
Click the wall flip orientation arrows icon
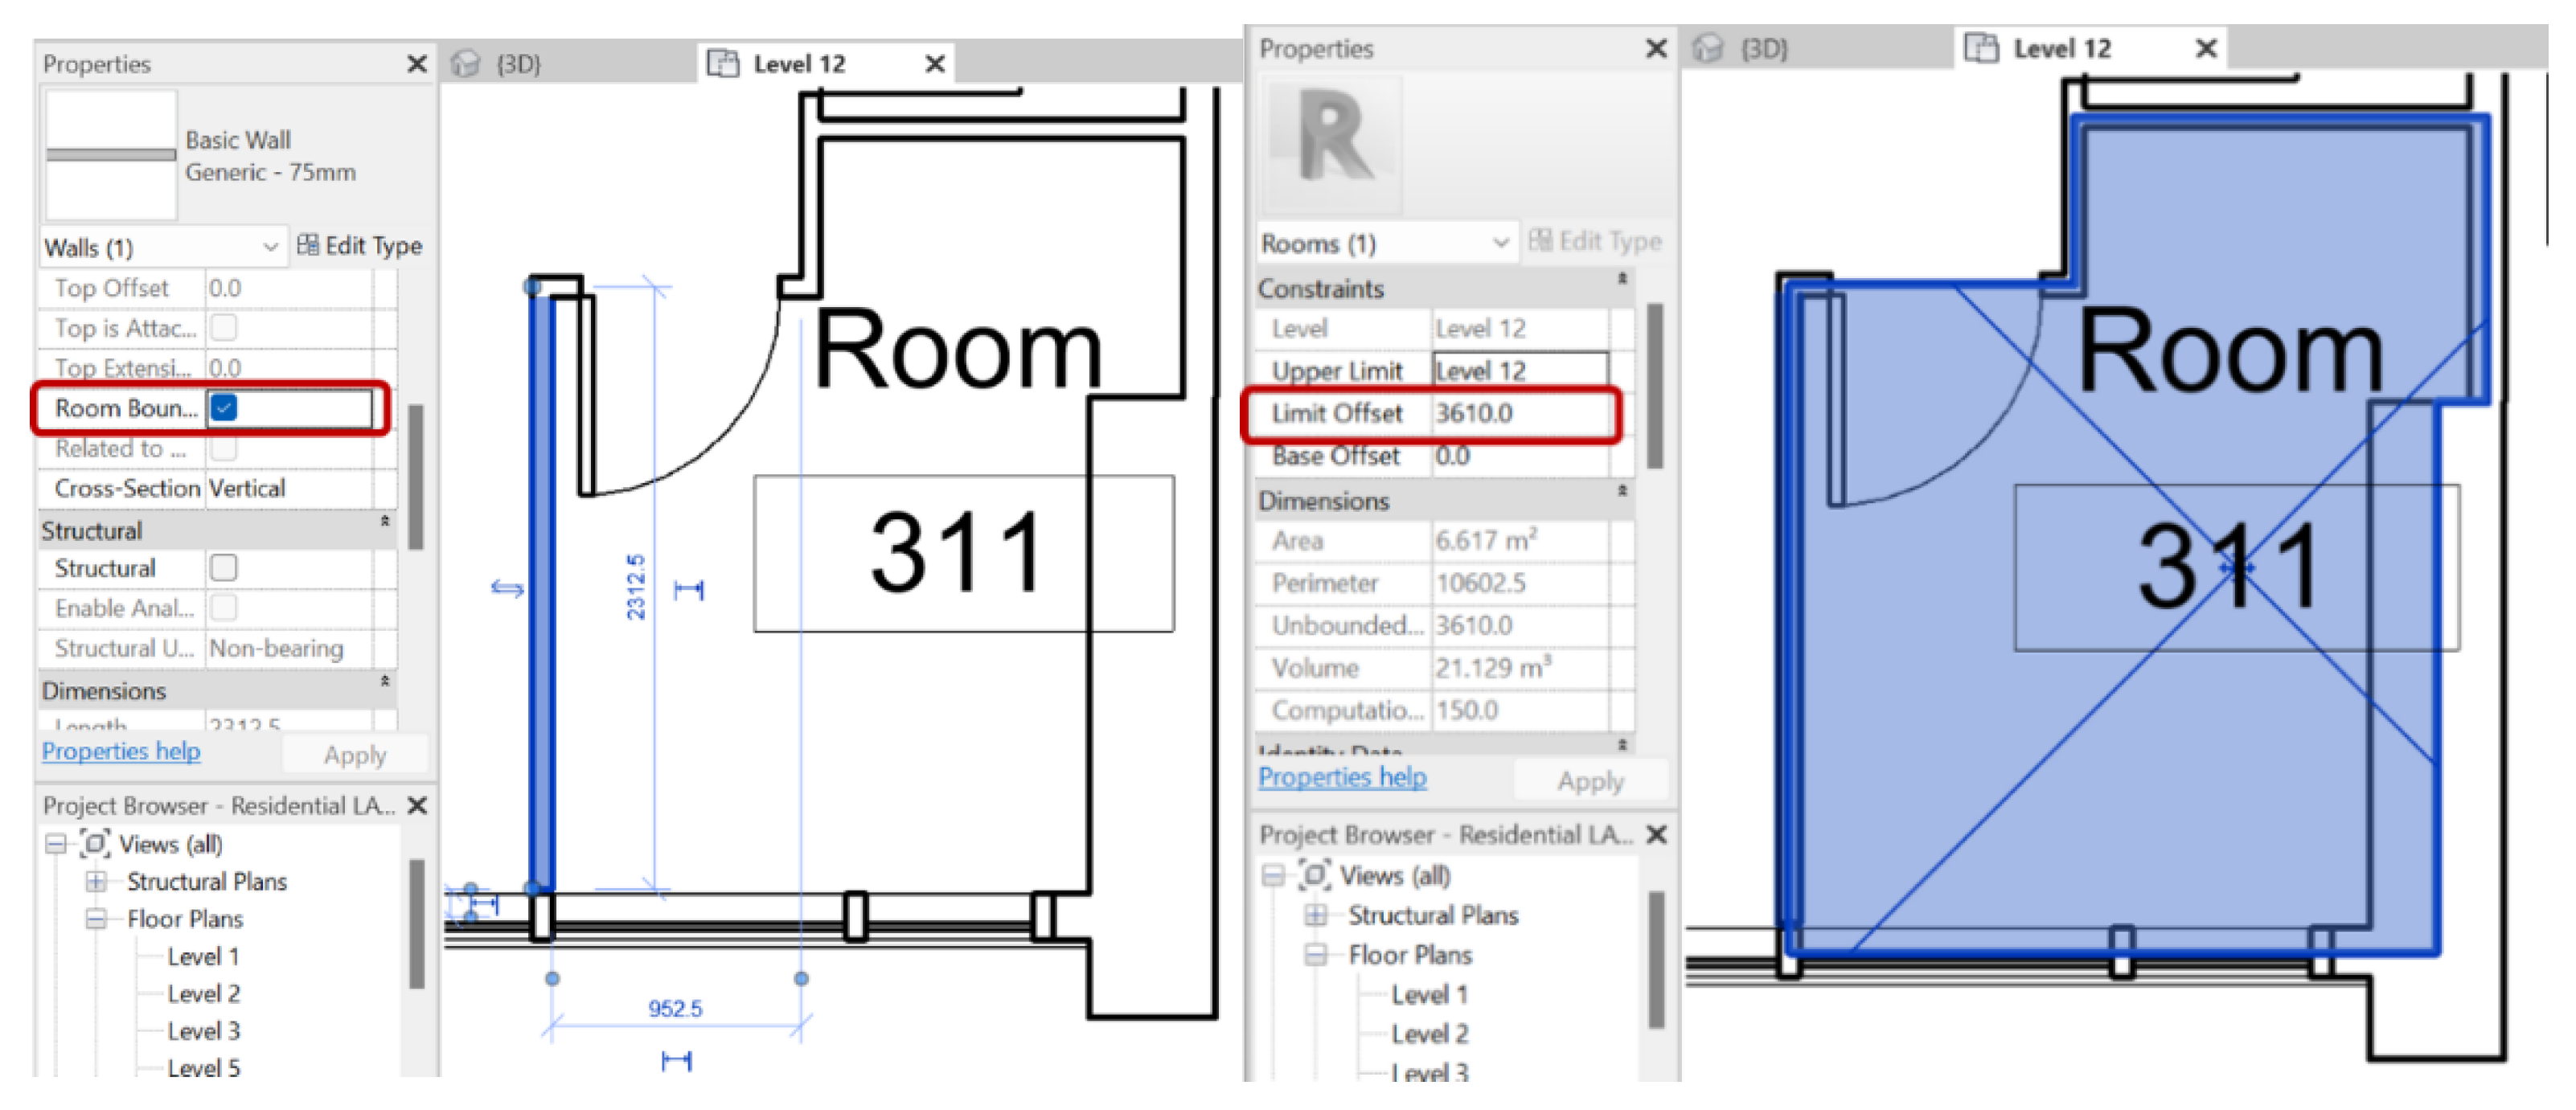click(507, 589)
